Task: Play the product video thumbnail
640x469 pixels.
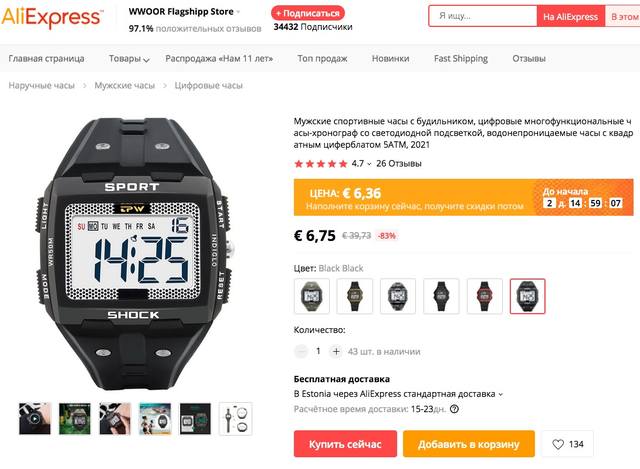Action: click(35, 418)
